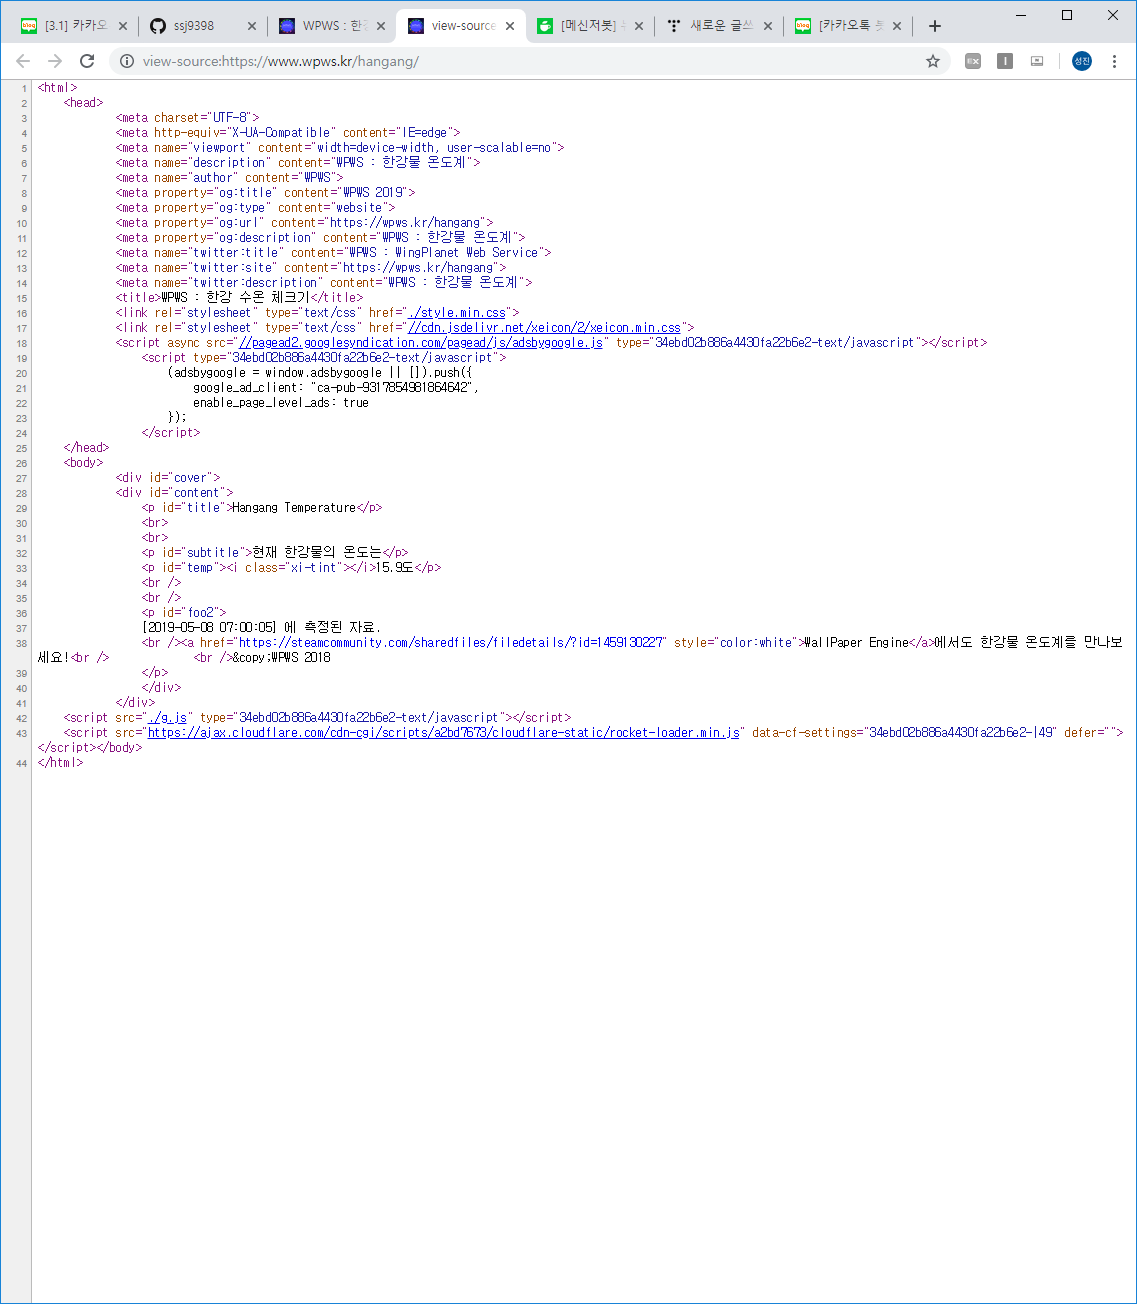
Task: Click the Hangang Temperature title text
Action: 294,508
